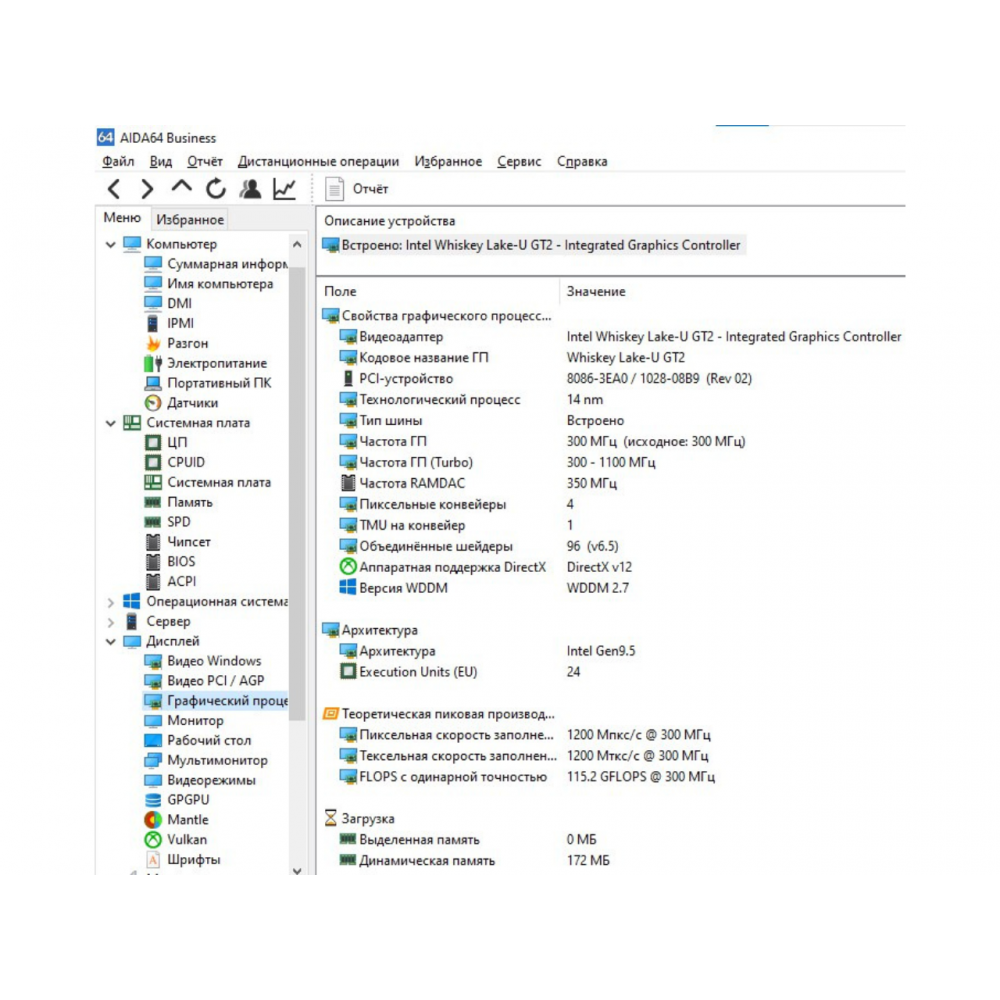Screen dimensions: 1000x1000
Task: Click the GPGPU stacked disk icon
Action: click(x=153, y=800)
